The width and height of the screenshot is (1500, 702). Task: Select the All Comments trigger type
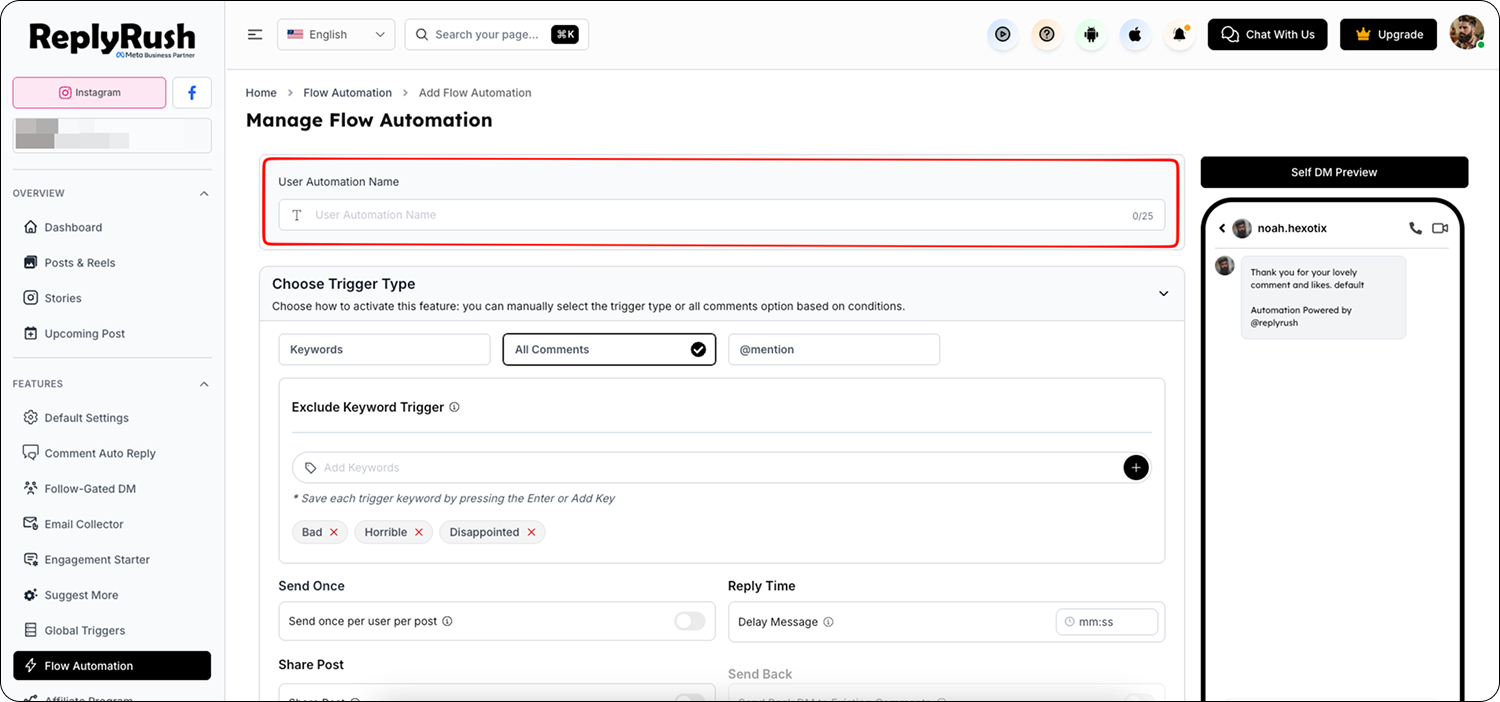pyautogui.click(x=609, y=350)
